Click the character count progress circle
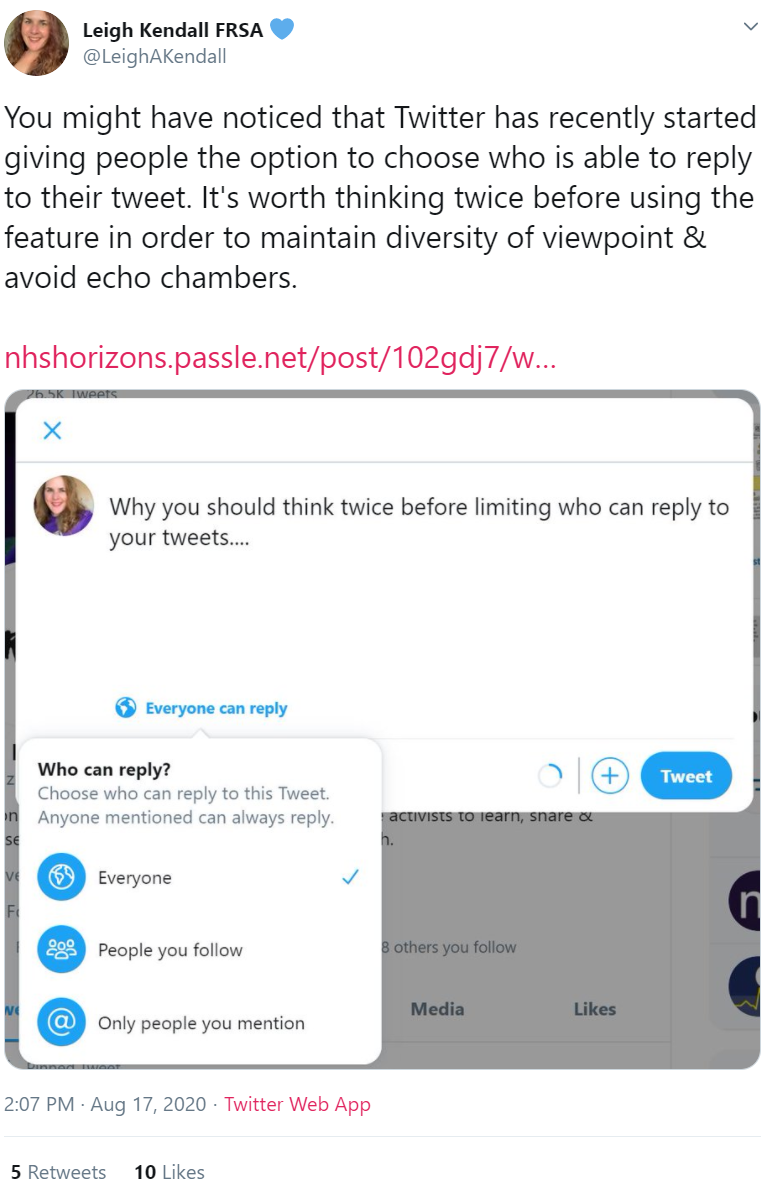 tap(549, 776)
